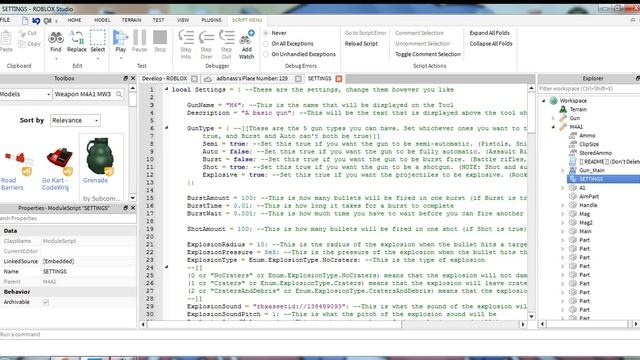
Task: Select StoredAmmo in the Explorer
Action: click(596, 153)
